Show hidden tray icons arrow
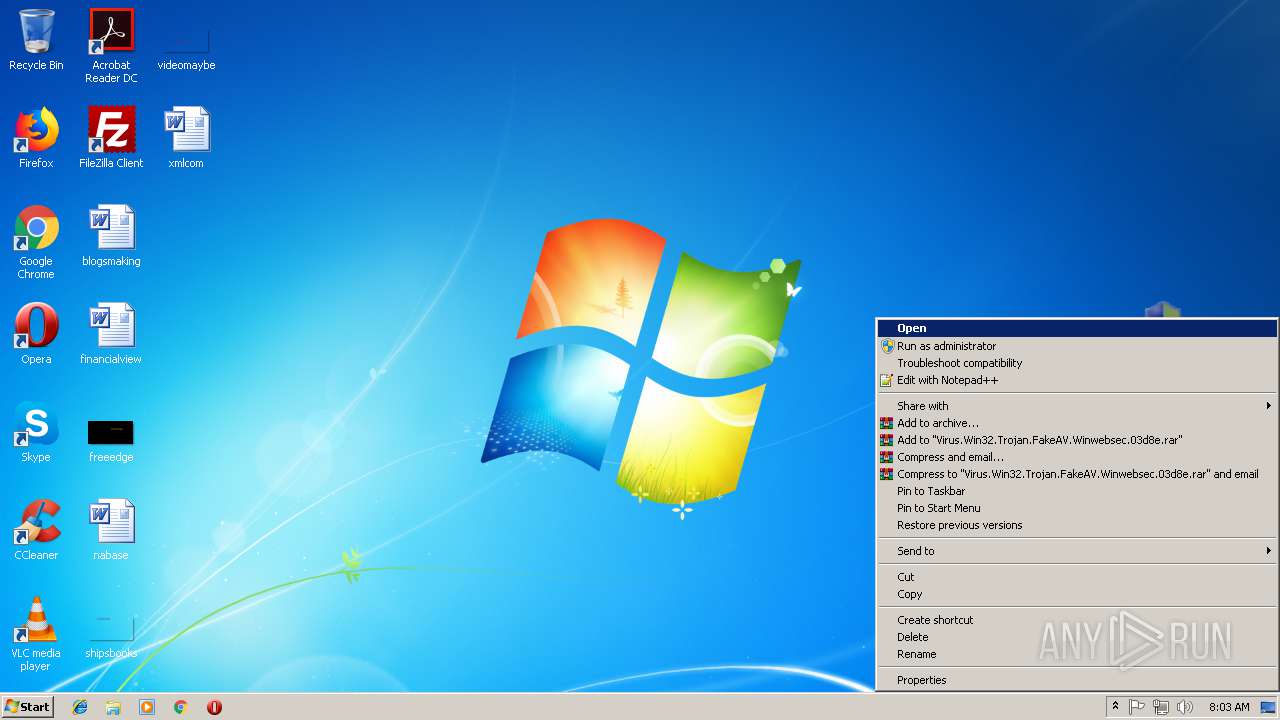Image resolution: width=1280 pixels, height=720 pixels. click(1116, 707)
